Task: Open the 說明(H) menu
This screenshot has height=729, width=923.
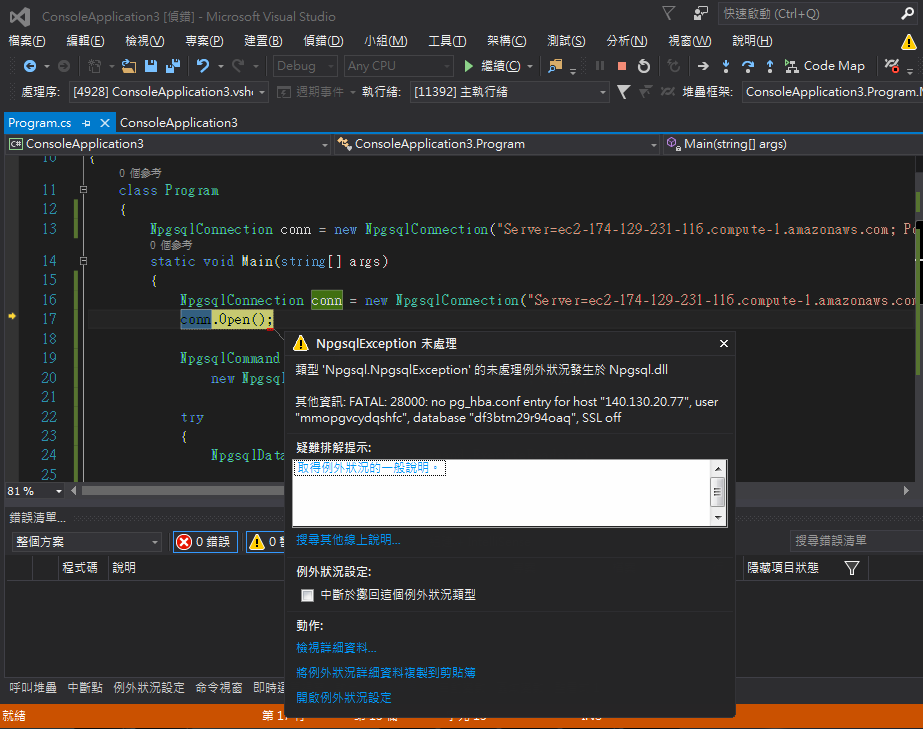Action: point(752,41)
